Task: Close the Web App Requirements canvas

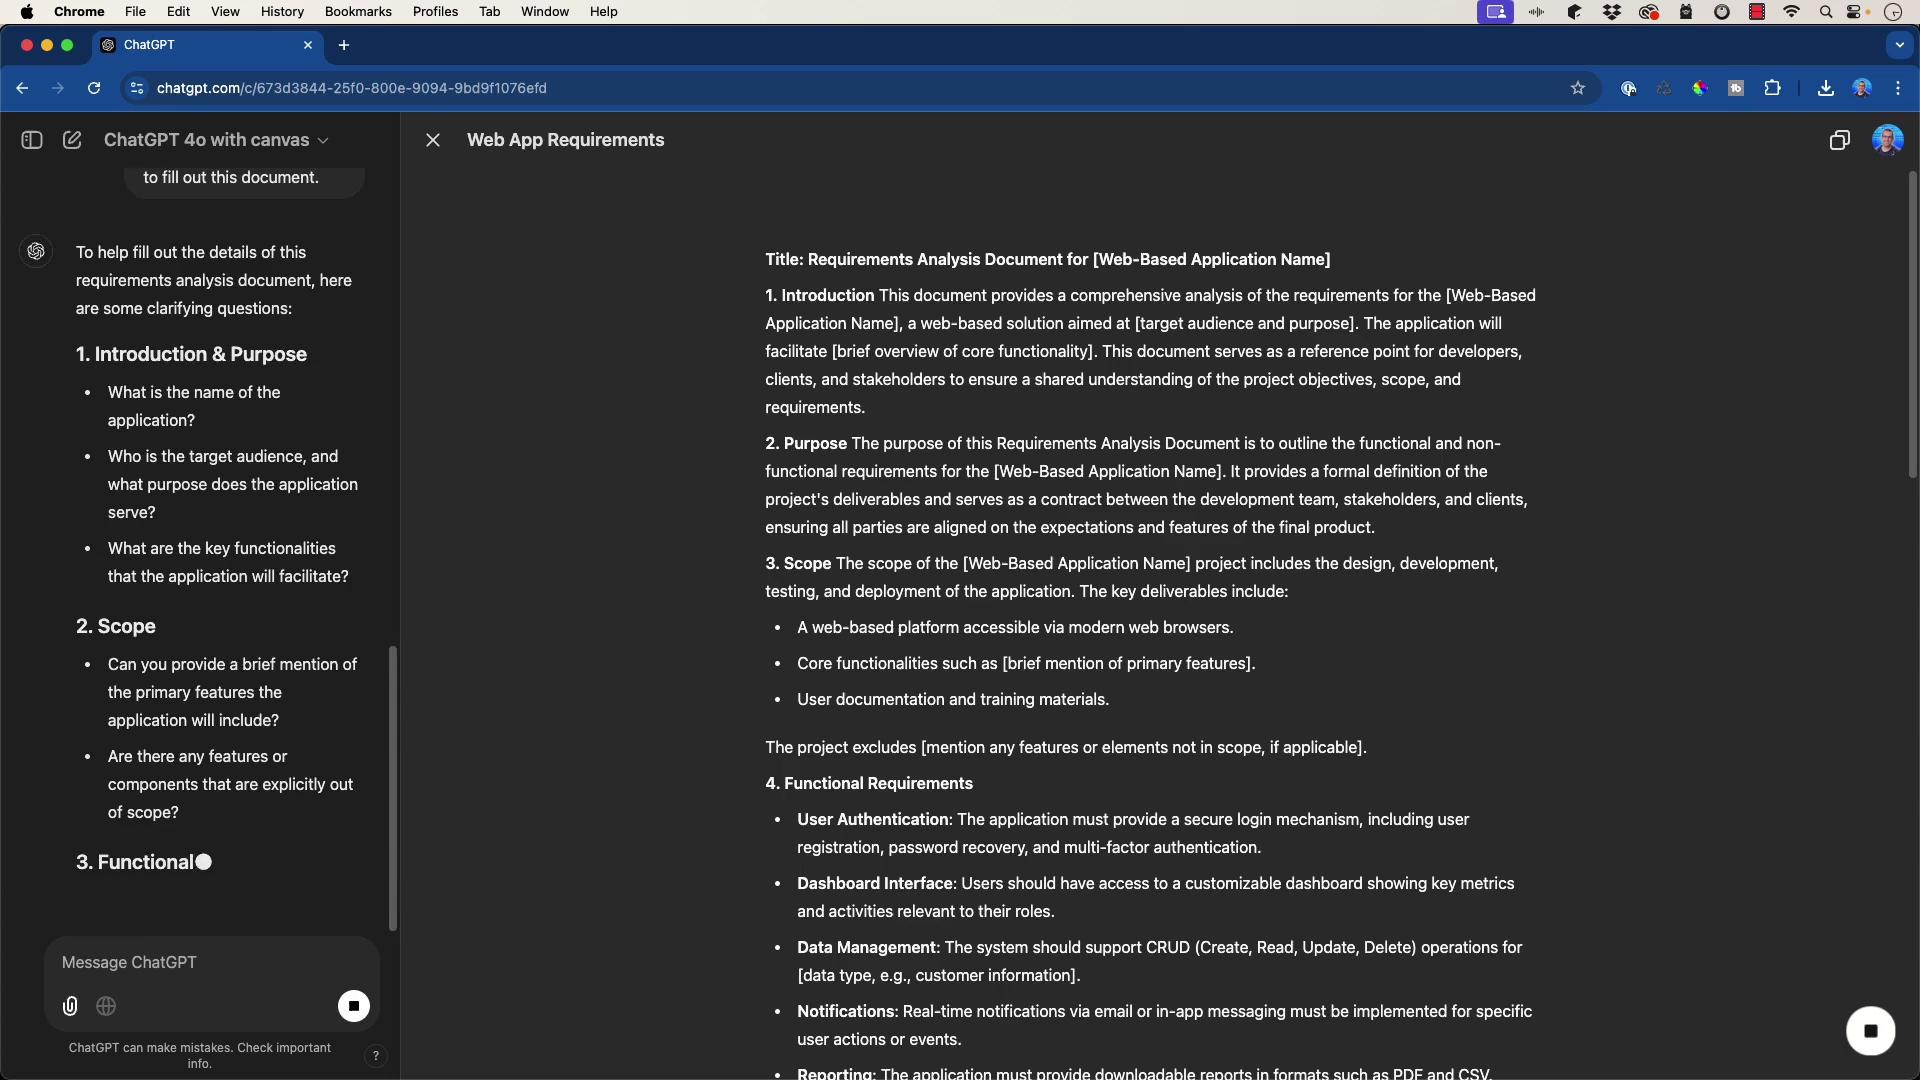Action: pos(433,140)
